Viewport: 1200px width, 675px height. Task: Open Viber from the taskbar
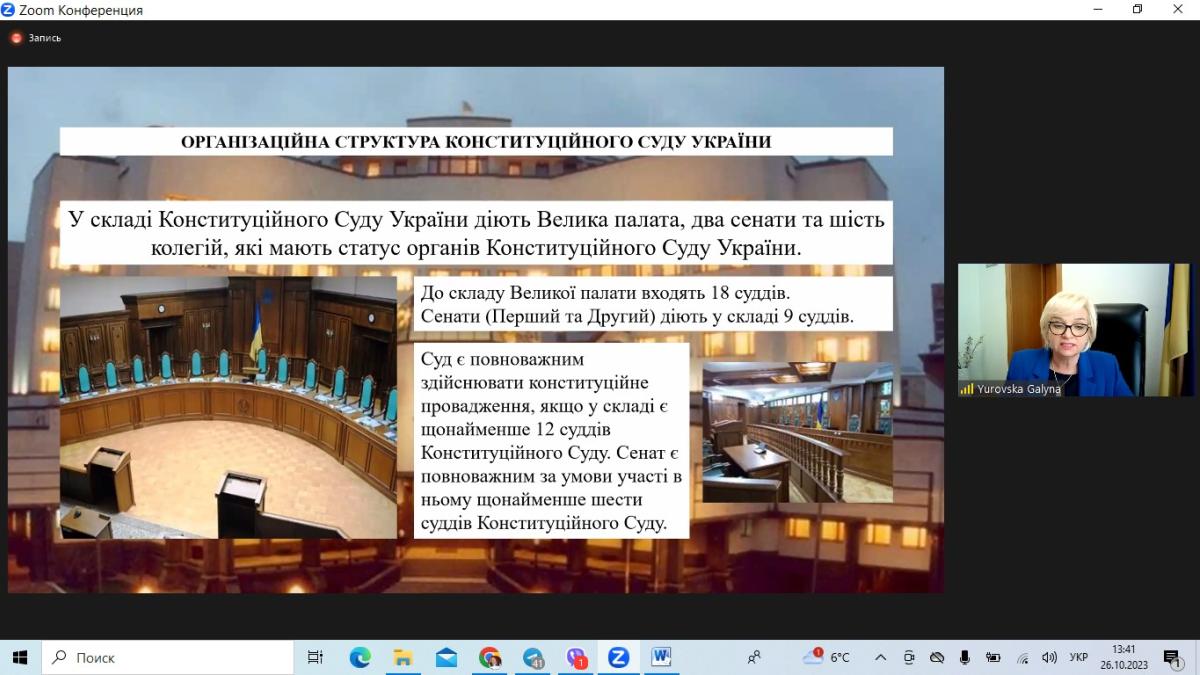[x=576, y=657]
